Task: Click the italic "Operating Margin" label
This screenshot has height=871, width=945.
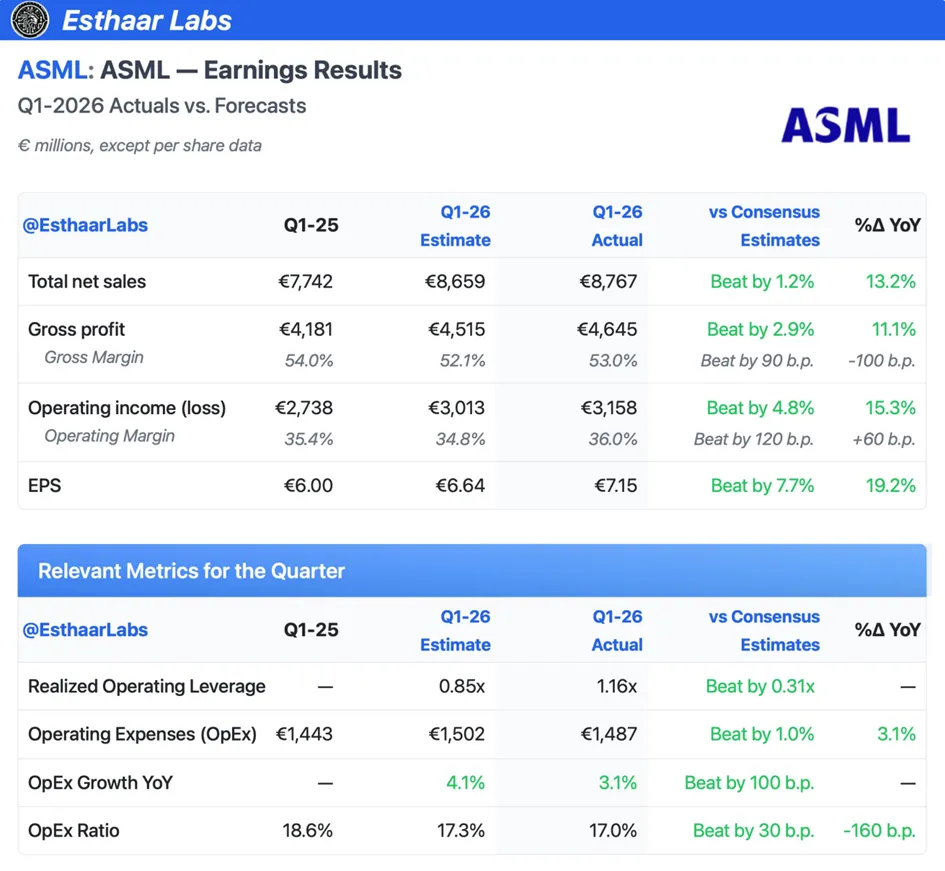Action: 110,435
